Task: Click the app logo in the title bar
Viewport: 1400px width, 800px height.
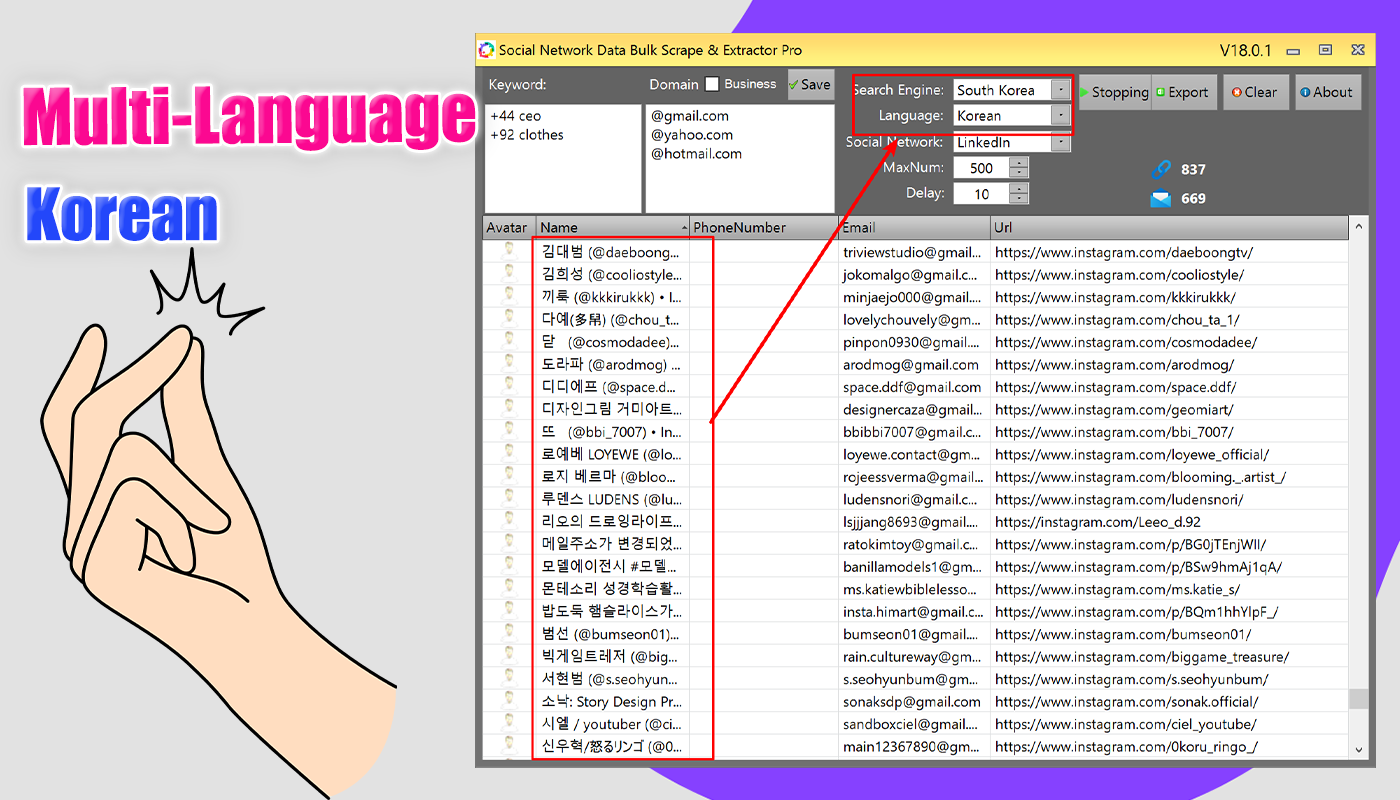Action: pyautogui.click(x=487, y=49)
